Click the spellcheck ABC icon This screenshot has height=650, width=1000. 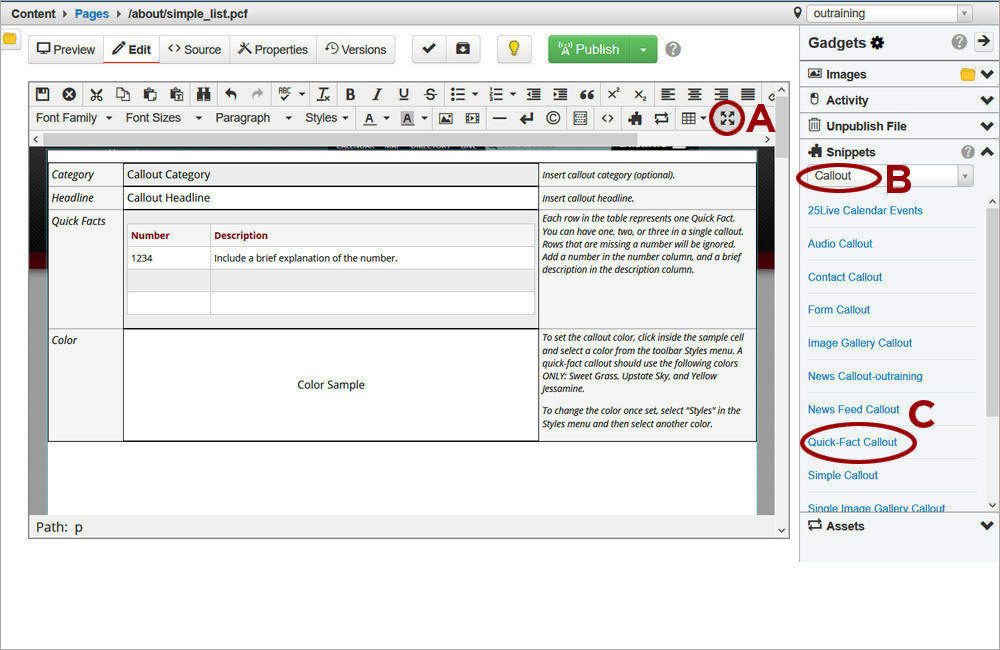(x=284, y=94)
